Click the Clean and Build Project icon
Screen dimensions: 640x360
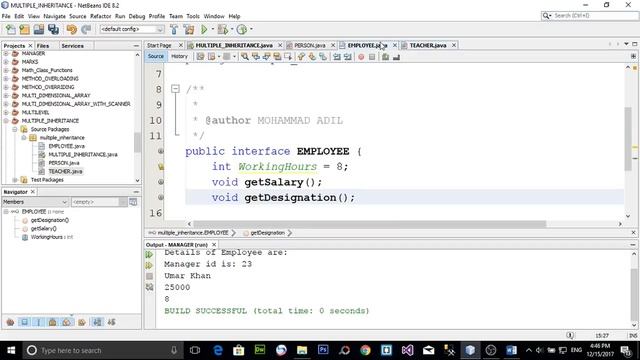click(x=189, y=29)
